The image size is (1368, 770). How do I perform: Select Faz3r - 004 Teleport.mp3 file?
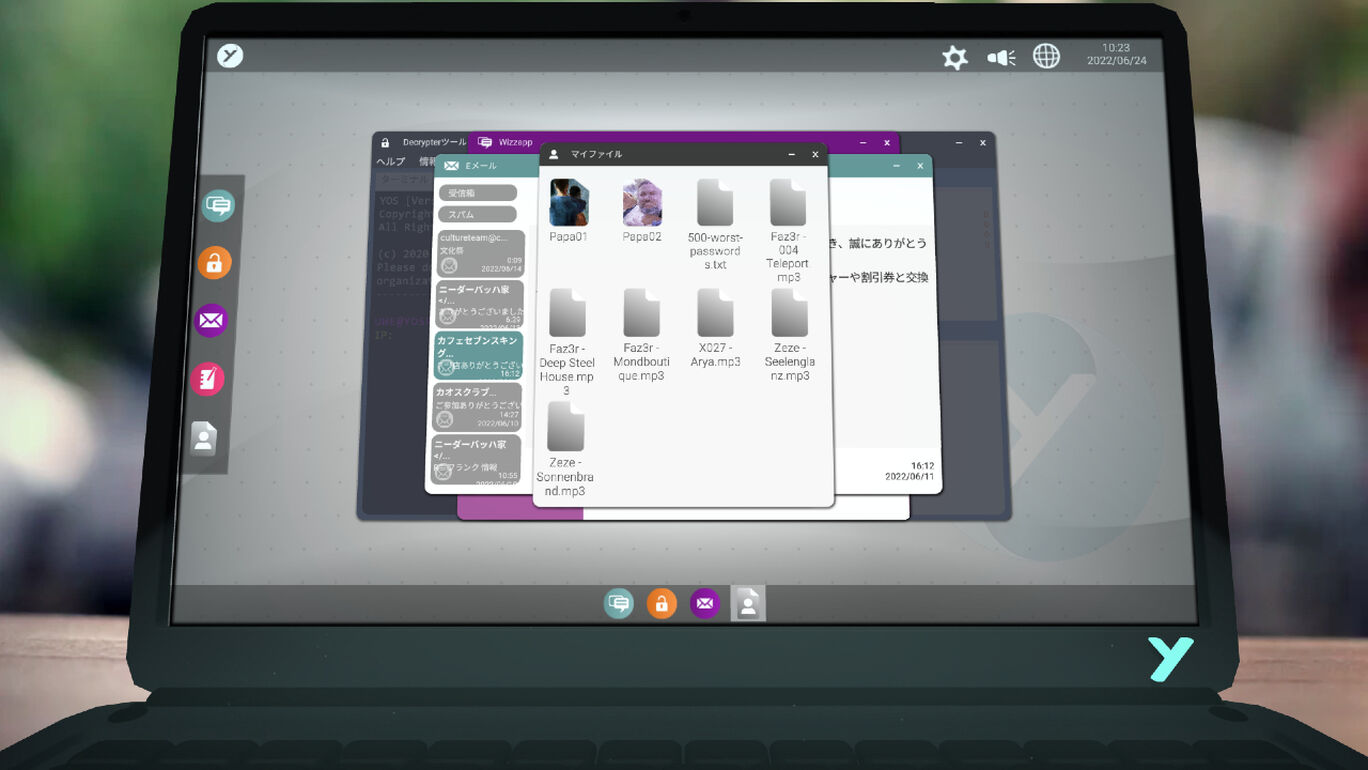(788, 231)
